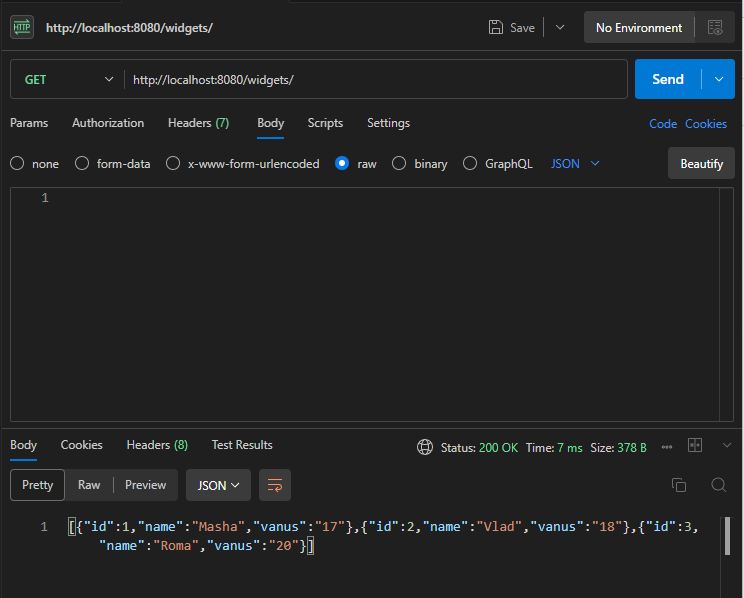
Task: Open the response format JSON dropdown
Action: pos(218,485)
